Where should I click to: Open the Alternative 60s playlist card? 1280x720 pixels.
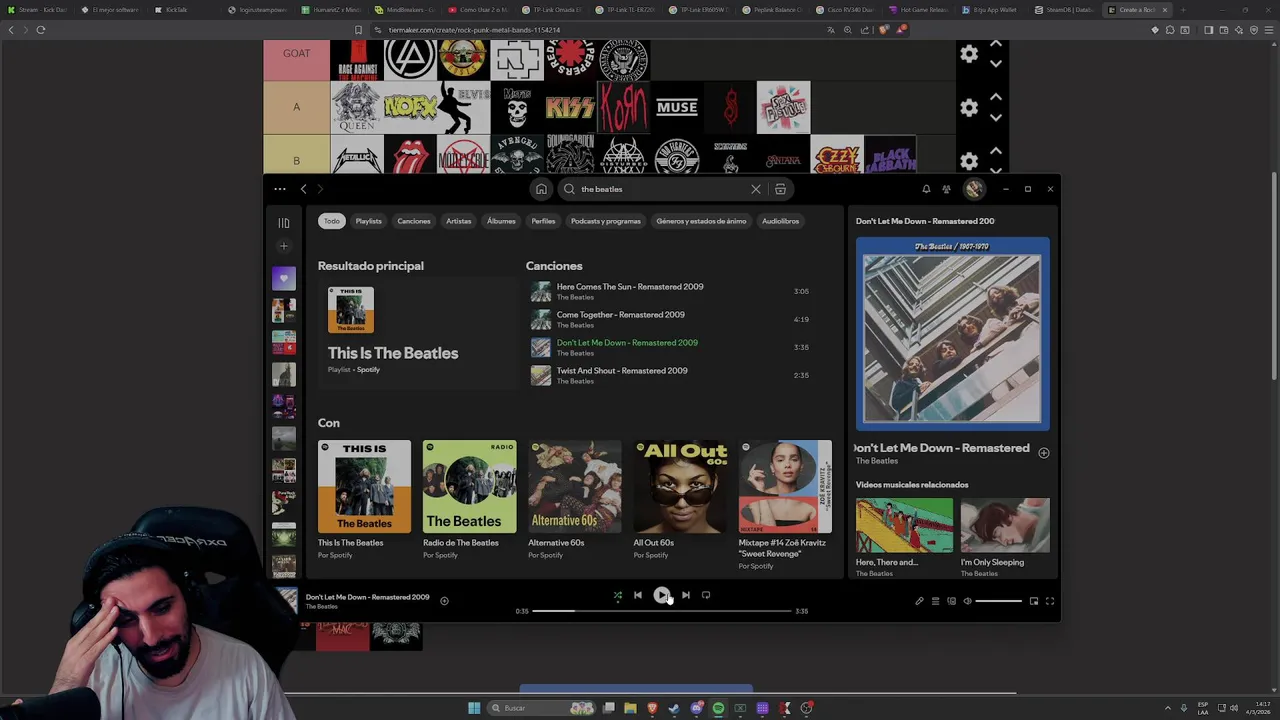[574, 501]
